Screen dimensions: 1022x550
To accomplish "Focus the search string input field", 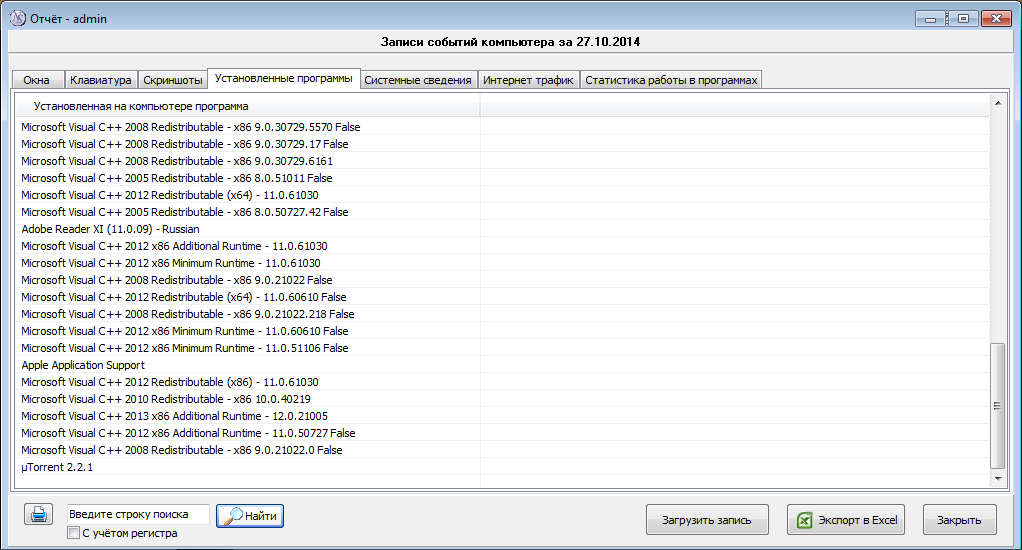I will click(x=138, y=514).
